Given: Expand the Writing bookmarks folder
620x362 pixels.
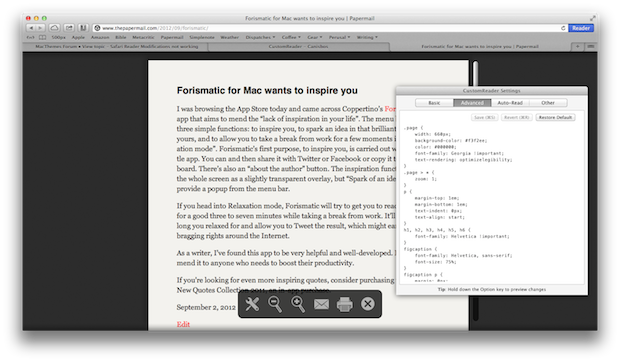Looking at the screenshot, I should point(367,37).
